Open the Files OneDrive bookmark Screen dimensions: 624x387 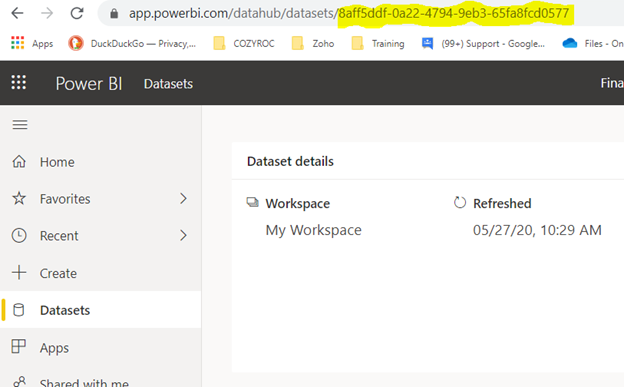(x=593, y=43)
